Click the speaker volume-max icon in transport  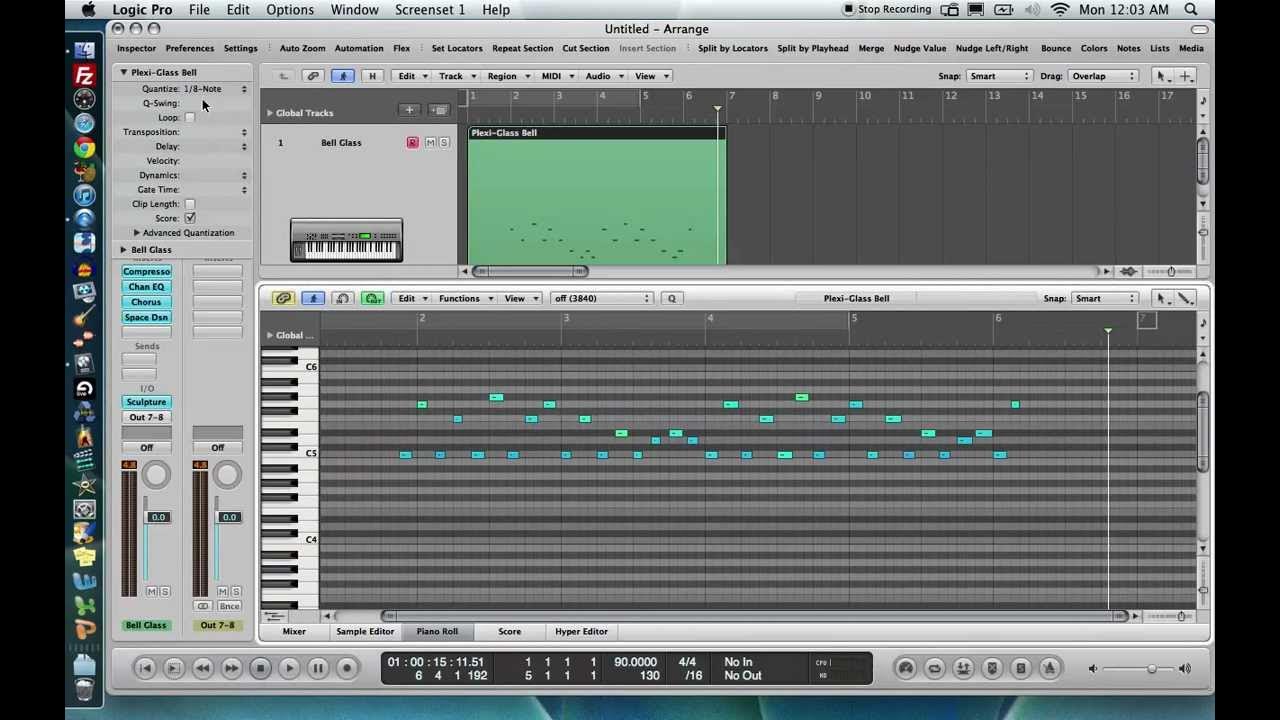coord(1185,669)
